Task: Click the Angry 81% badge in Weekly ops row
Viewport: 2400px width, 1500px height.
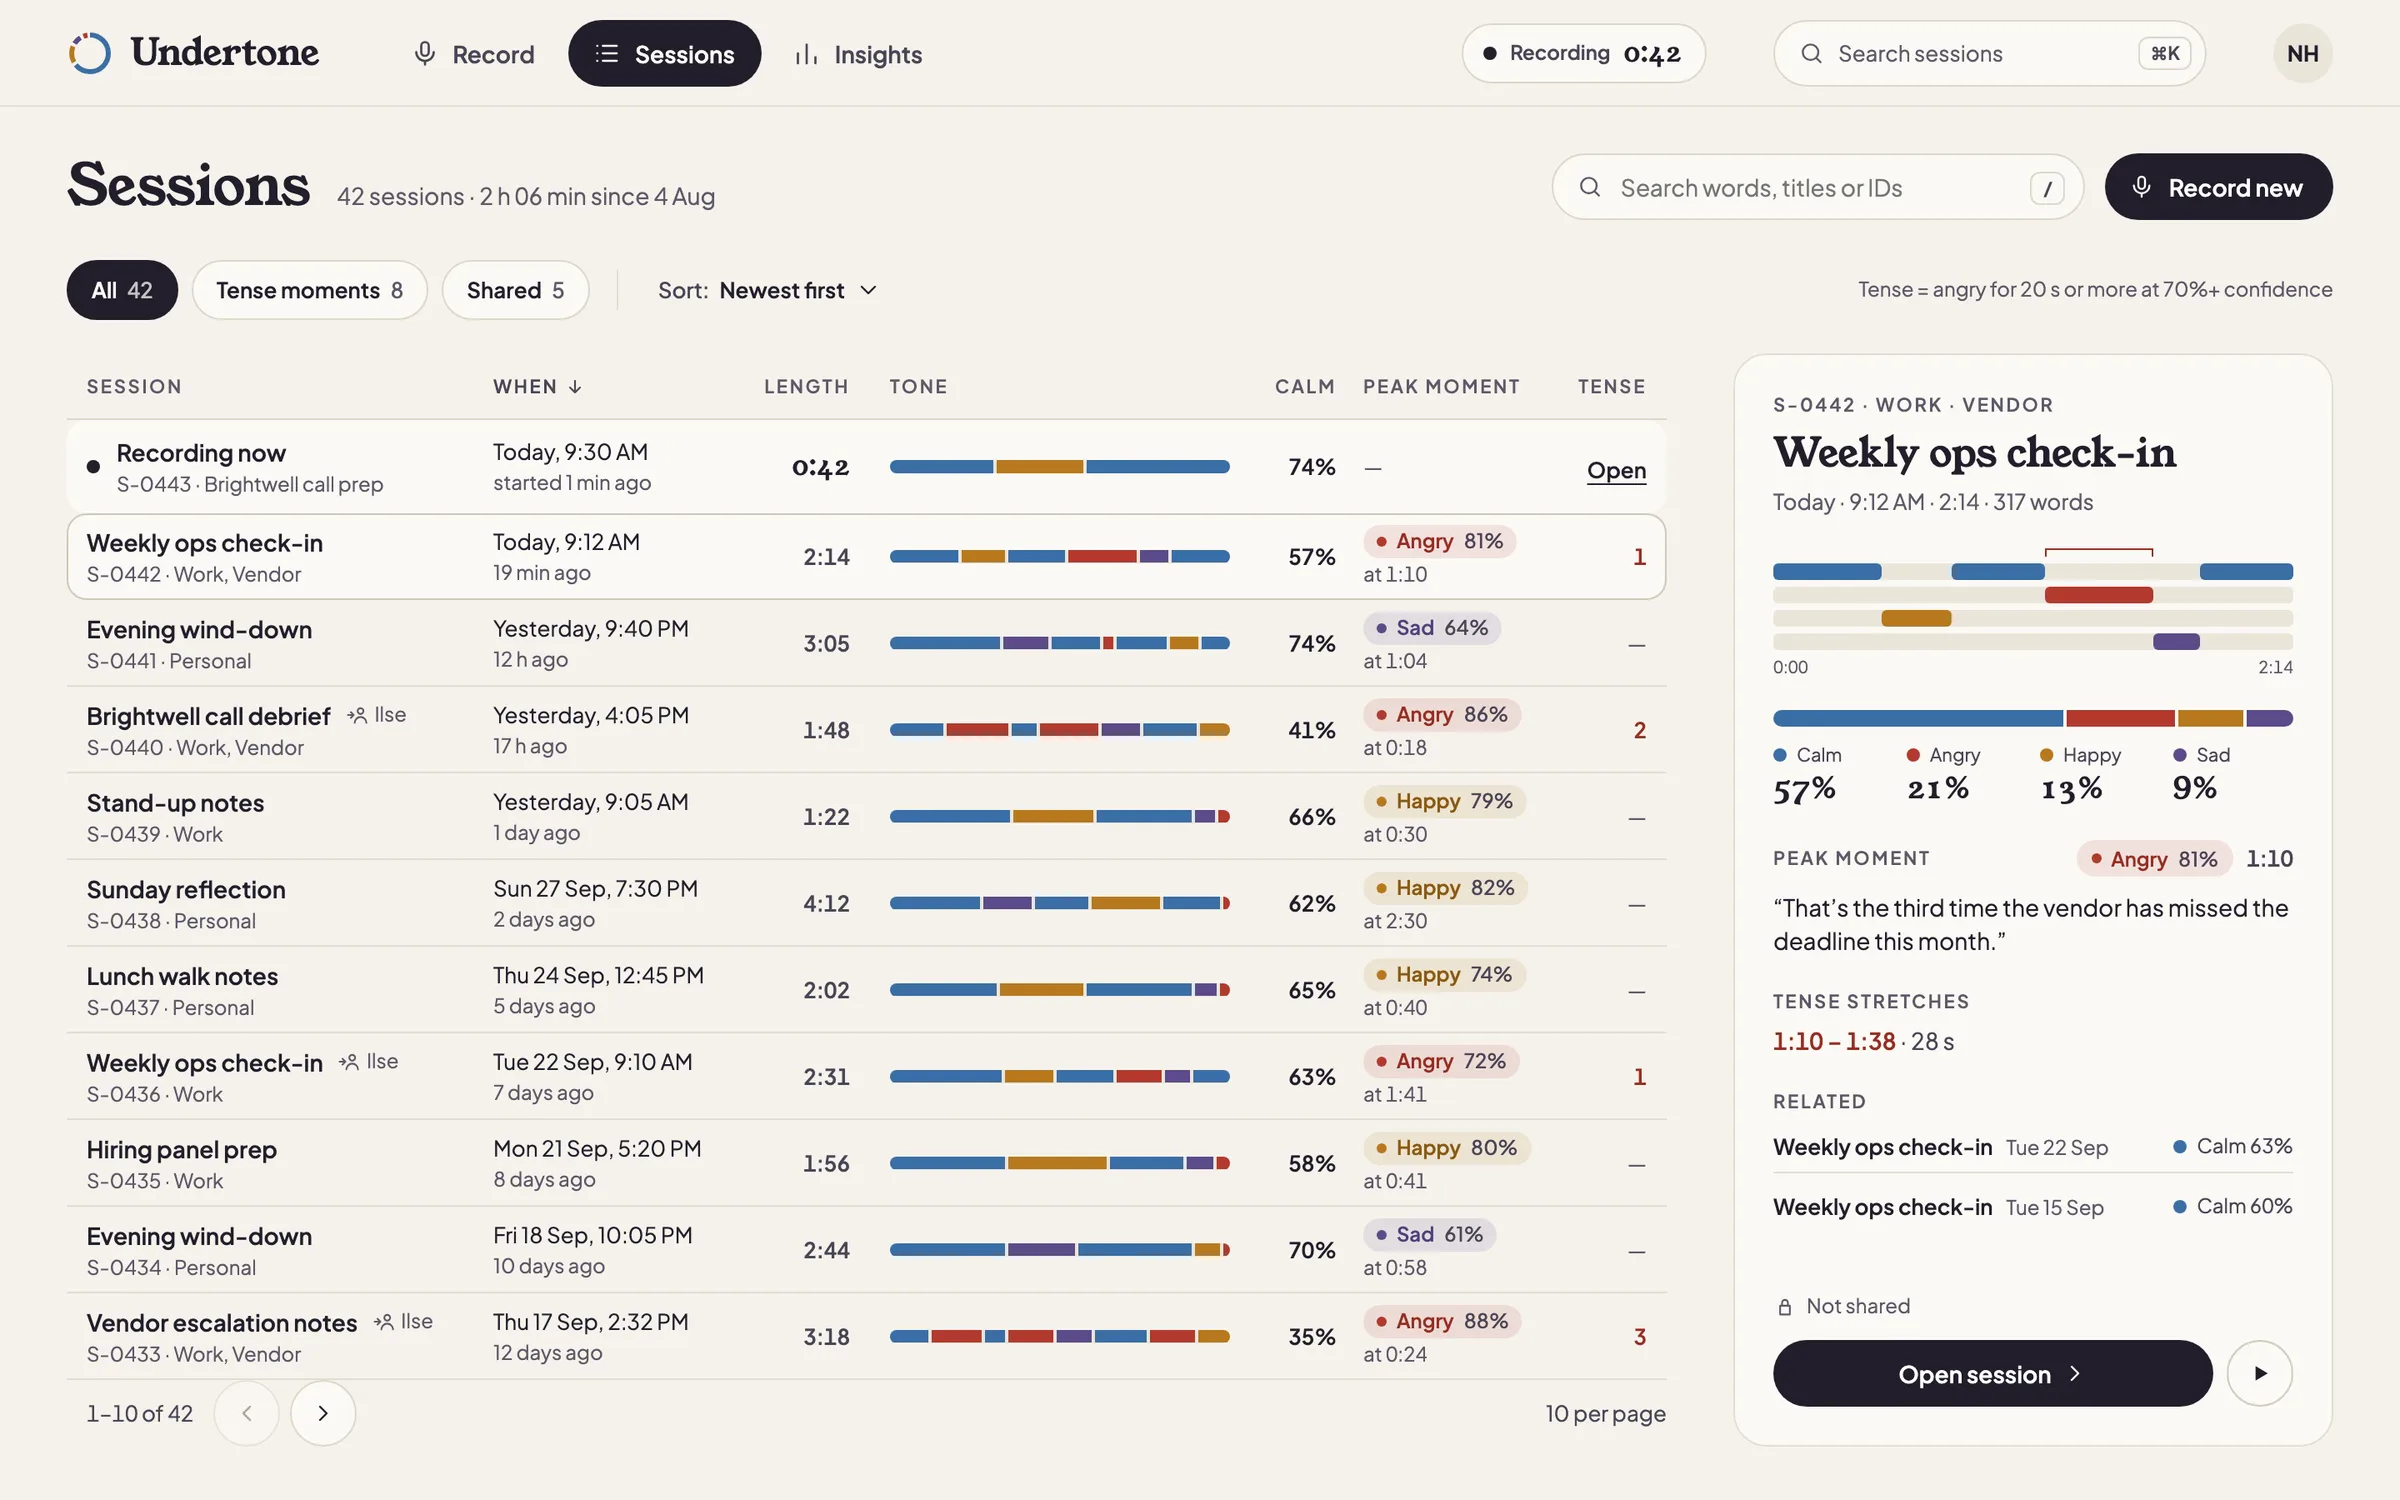Action: (1439, 541)
